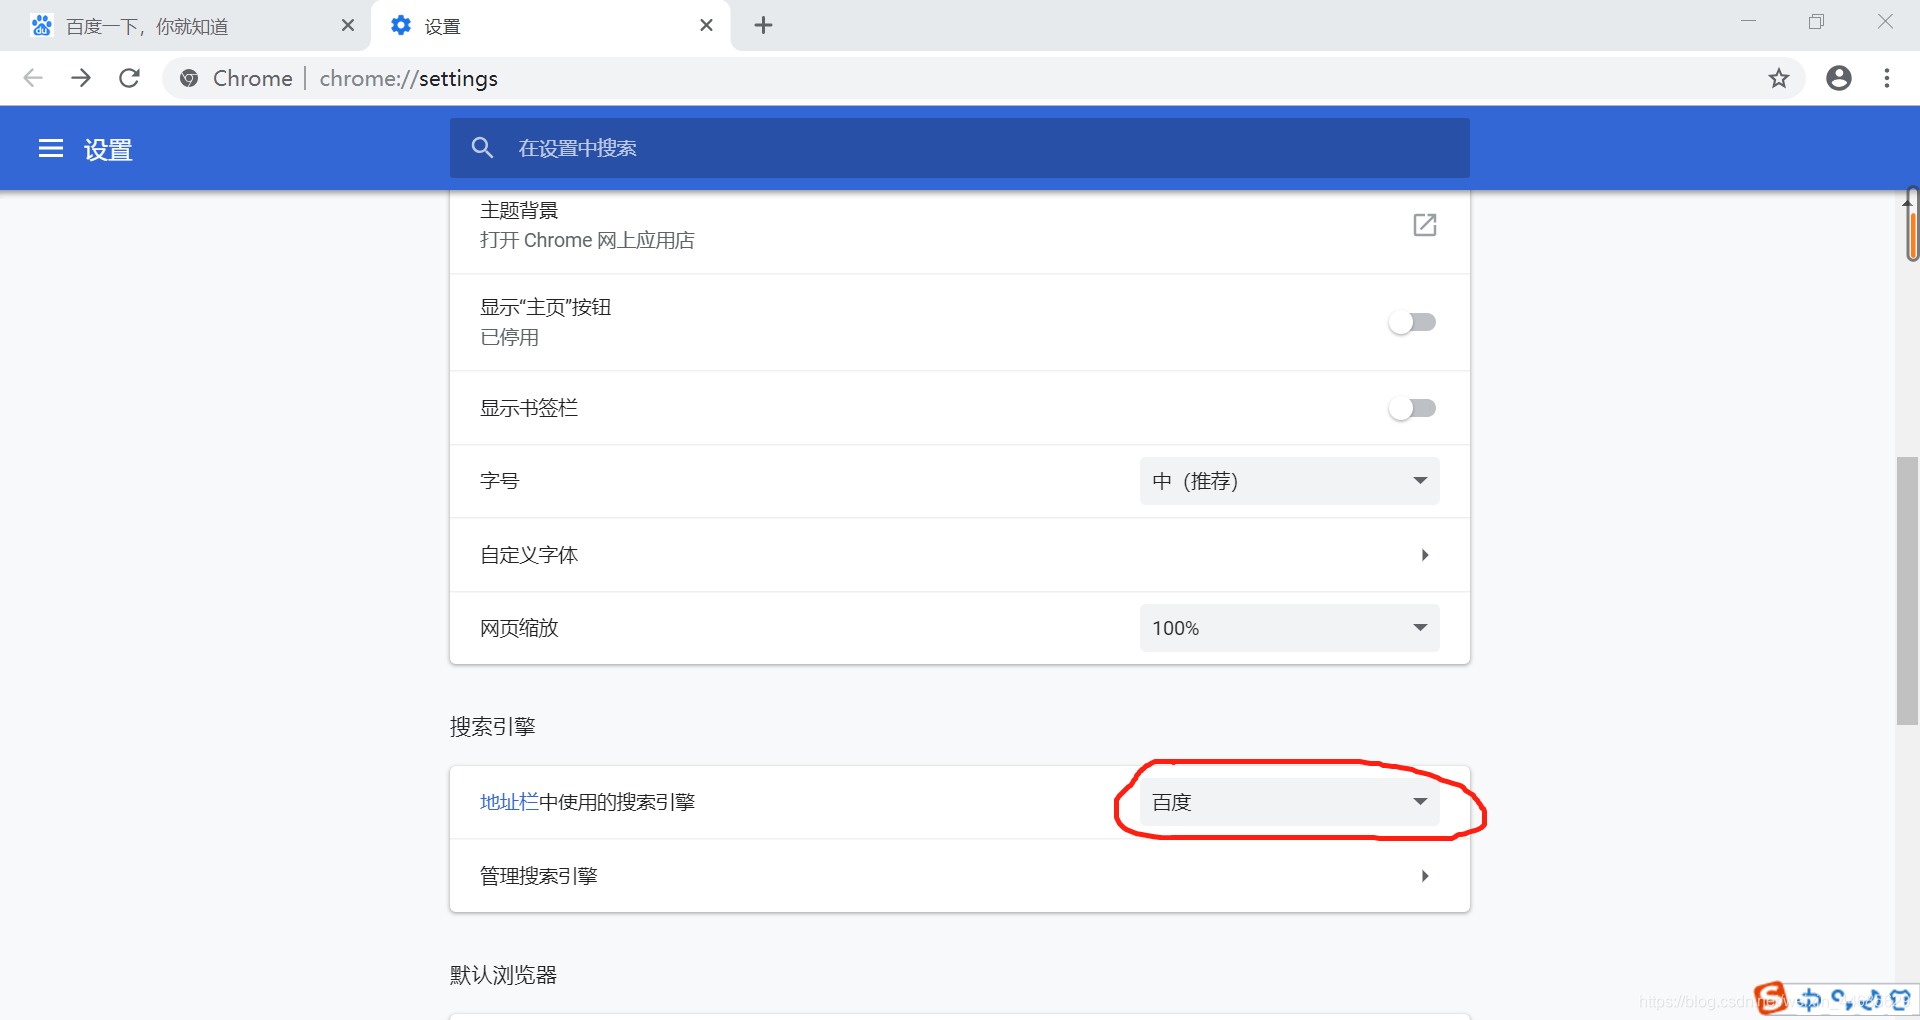This screenshot has width=1920, height=1020.
Task: Expand the 自定义字体 row arrow
Action: [1424, 555]
